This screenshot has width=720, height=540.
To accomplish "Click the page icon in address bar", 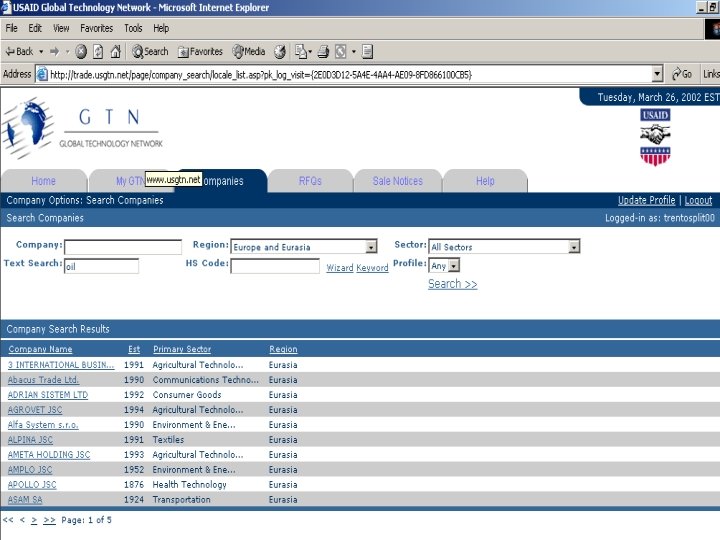I will [x=42, y=74].
